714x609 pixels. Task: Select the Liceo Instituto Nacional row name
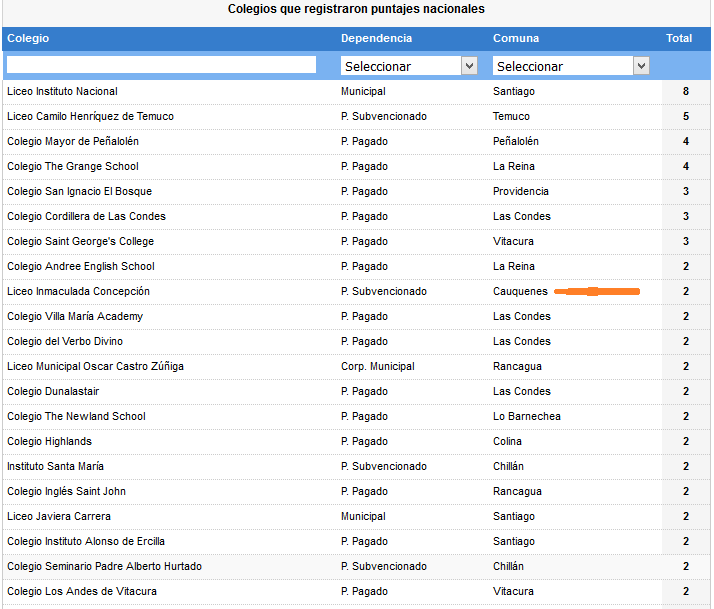click(x=62, y=91)
